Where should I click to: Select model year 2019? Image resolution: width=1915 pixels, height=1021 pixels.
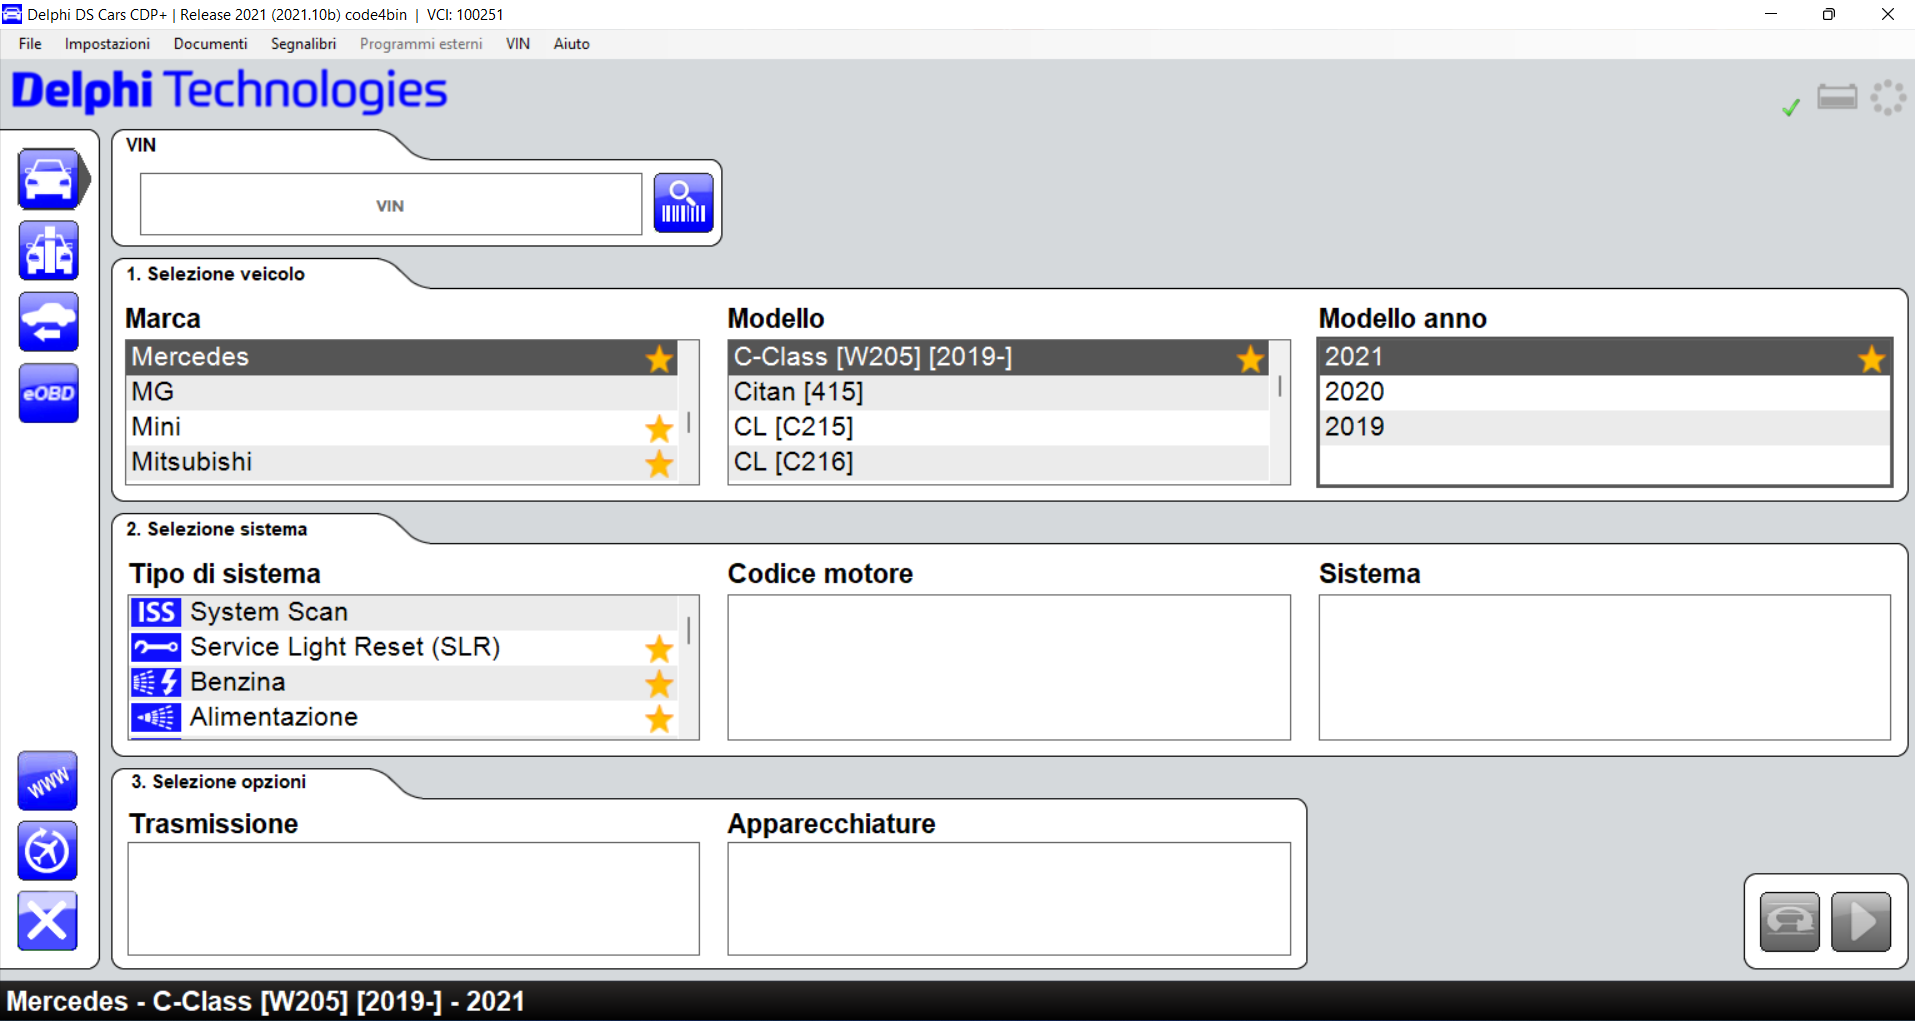click(1605, 427)
